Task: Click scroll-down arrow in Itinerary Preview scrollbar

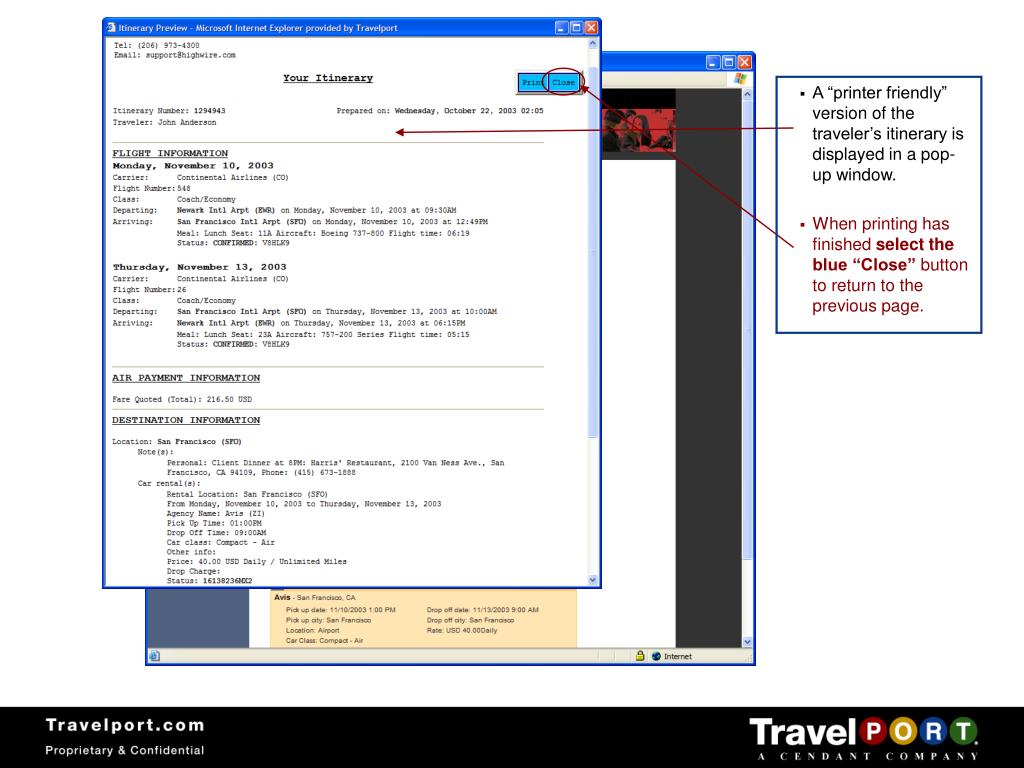Action: [593, 579]
